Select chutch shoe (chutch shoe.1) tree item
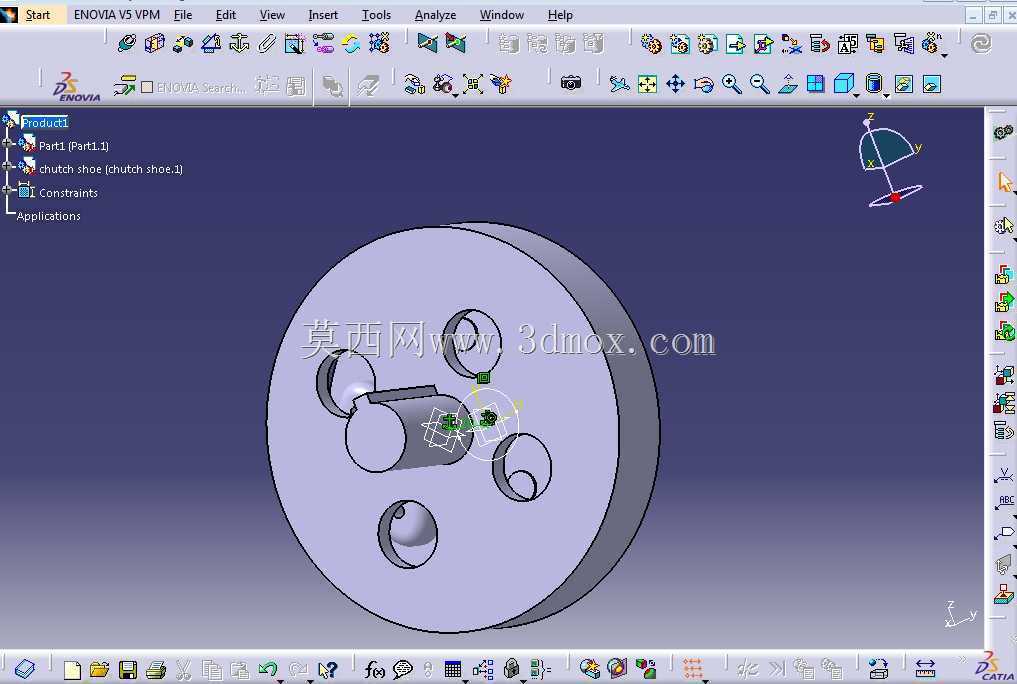 click(x=111, y=169)
